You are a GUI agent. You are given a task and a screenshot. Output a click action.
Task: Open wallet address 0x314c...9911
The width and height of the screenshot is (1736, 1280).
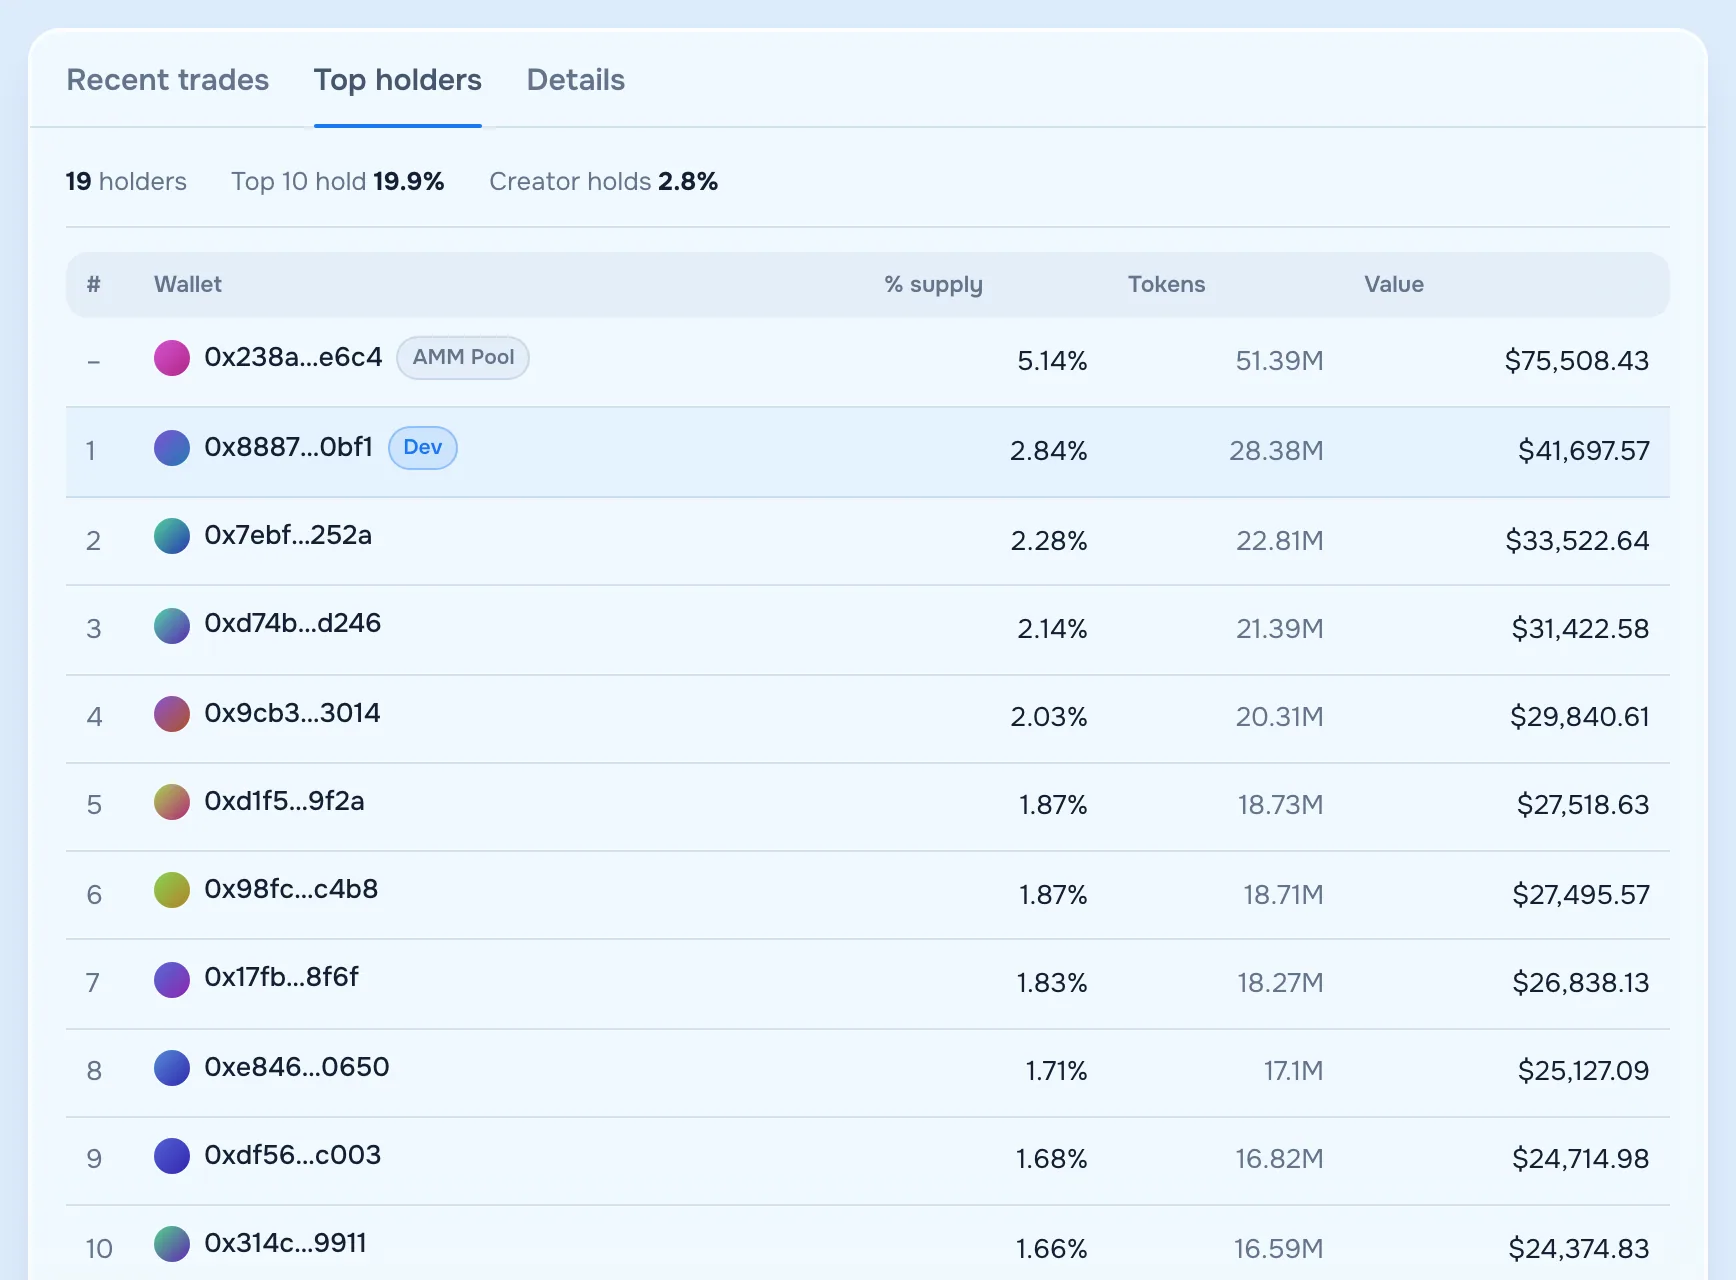[x=285, y=1243]
